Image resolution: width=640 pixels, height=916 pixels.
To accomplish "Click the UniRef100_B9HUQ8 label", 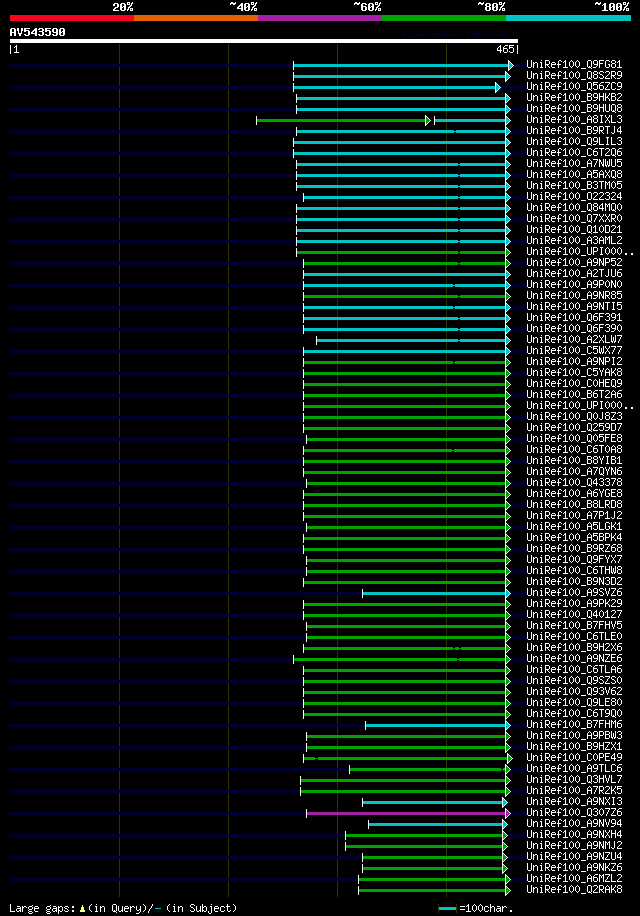I will coord(574,109).
